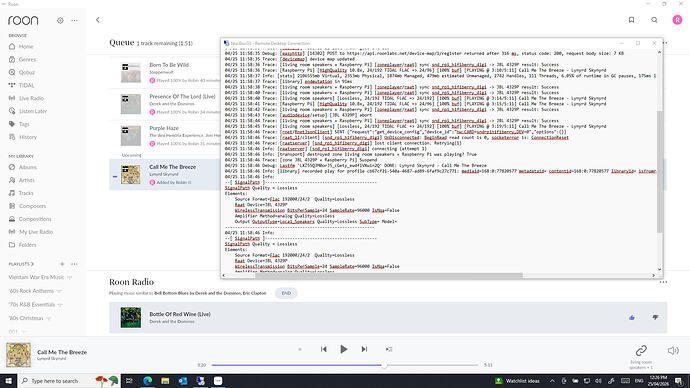690x388 pixels.
Task: Click Bottle Of Red Wine album thumbnail
Action: (131, 318)
